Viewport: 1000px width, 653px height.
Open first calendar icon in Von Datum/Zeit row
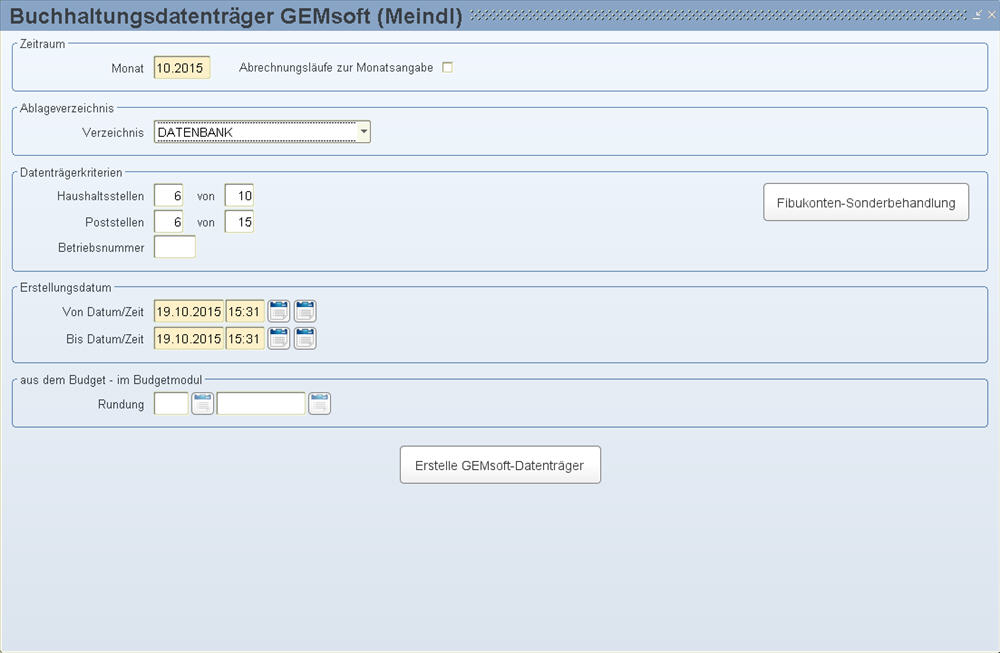279,311
